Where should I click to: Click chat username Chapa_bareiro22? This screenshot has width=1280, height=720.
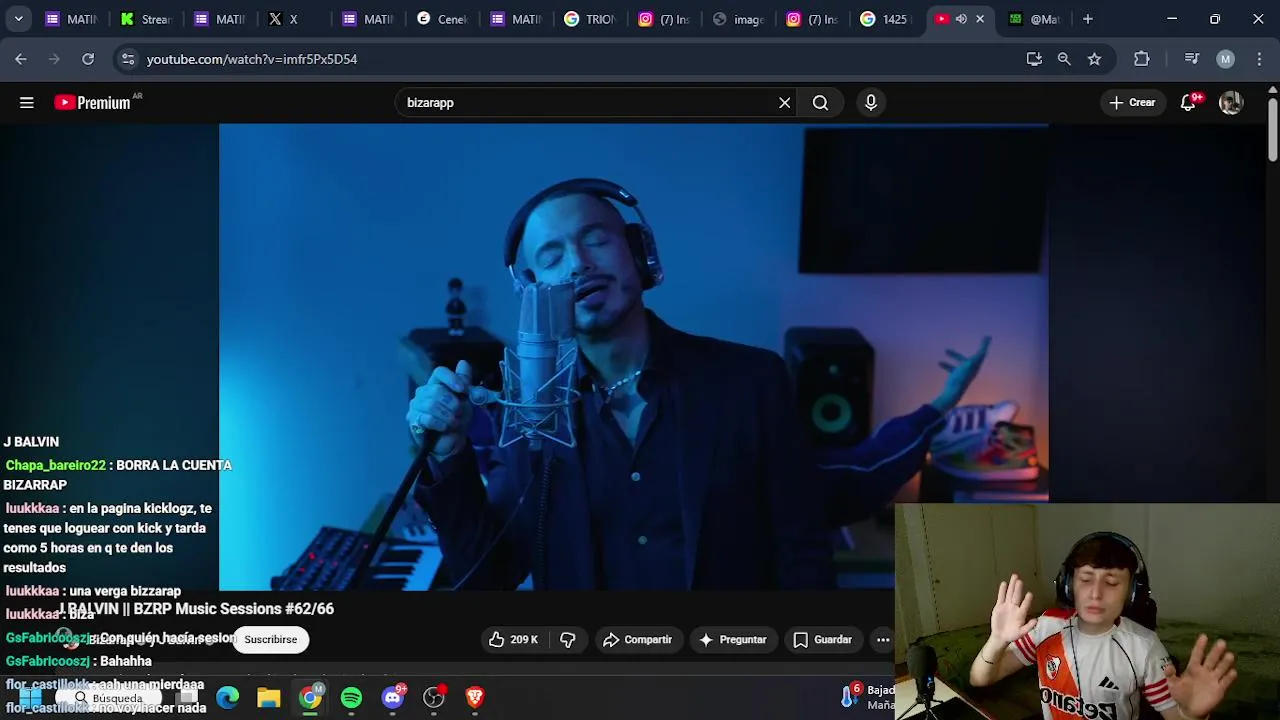point(55,465)
